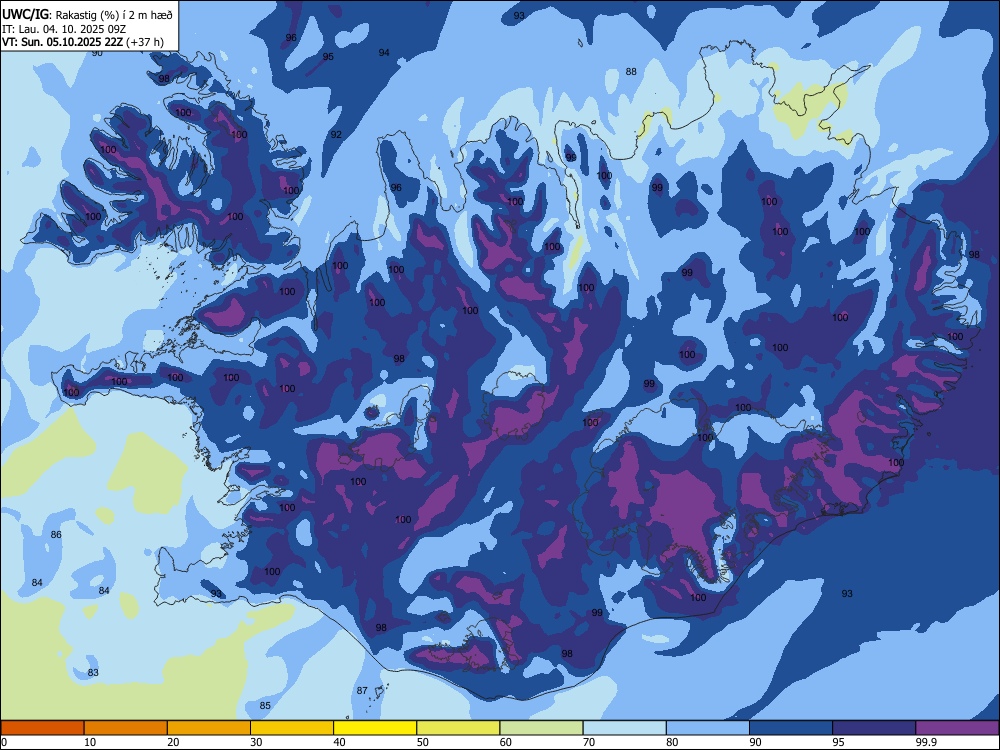Screen dimensions: 1000x750
Task: Select the legend tick label '30'
Action: tap(256, 742)
